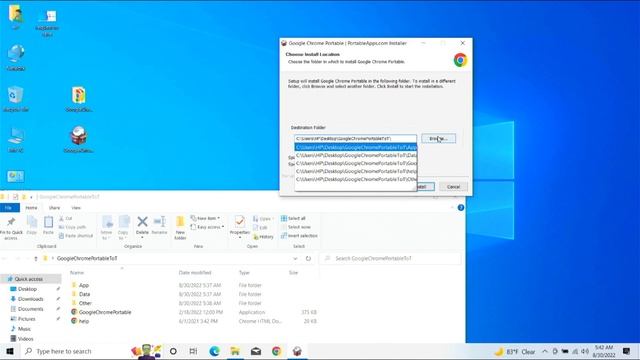Refresh the Explorer folder view
This screenshot has height=360, width=640.
click(x=308, y=258)
